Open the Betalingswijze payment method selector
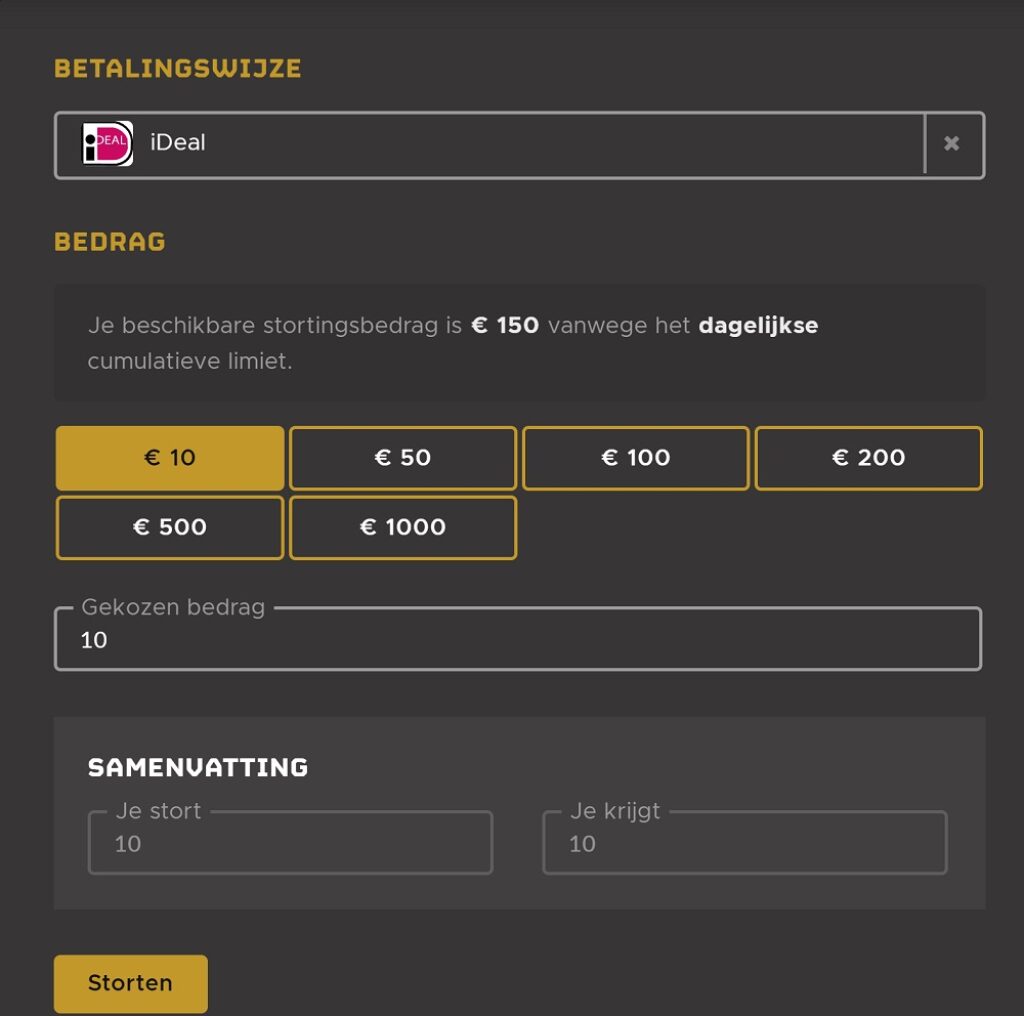Viewport: 1024px width, 1016px height. tap(500, 143)
